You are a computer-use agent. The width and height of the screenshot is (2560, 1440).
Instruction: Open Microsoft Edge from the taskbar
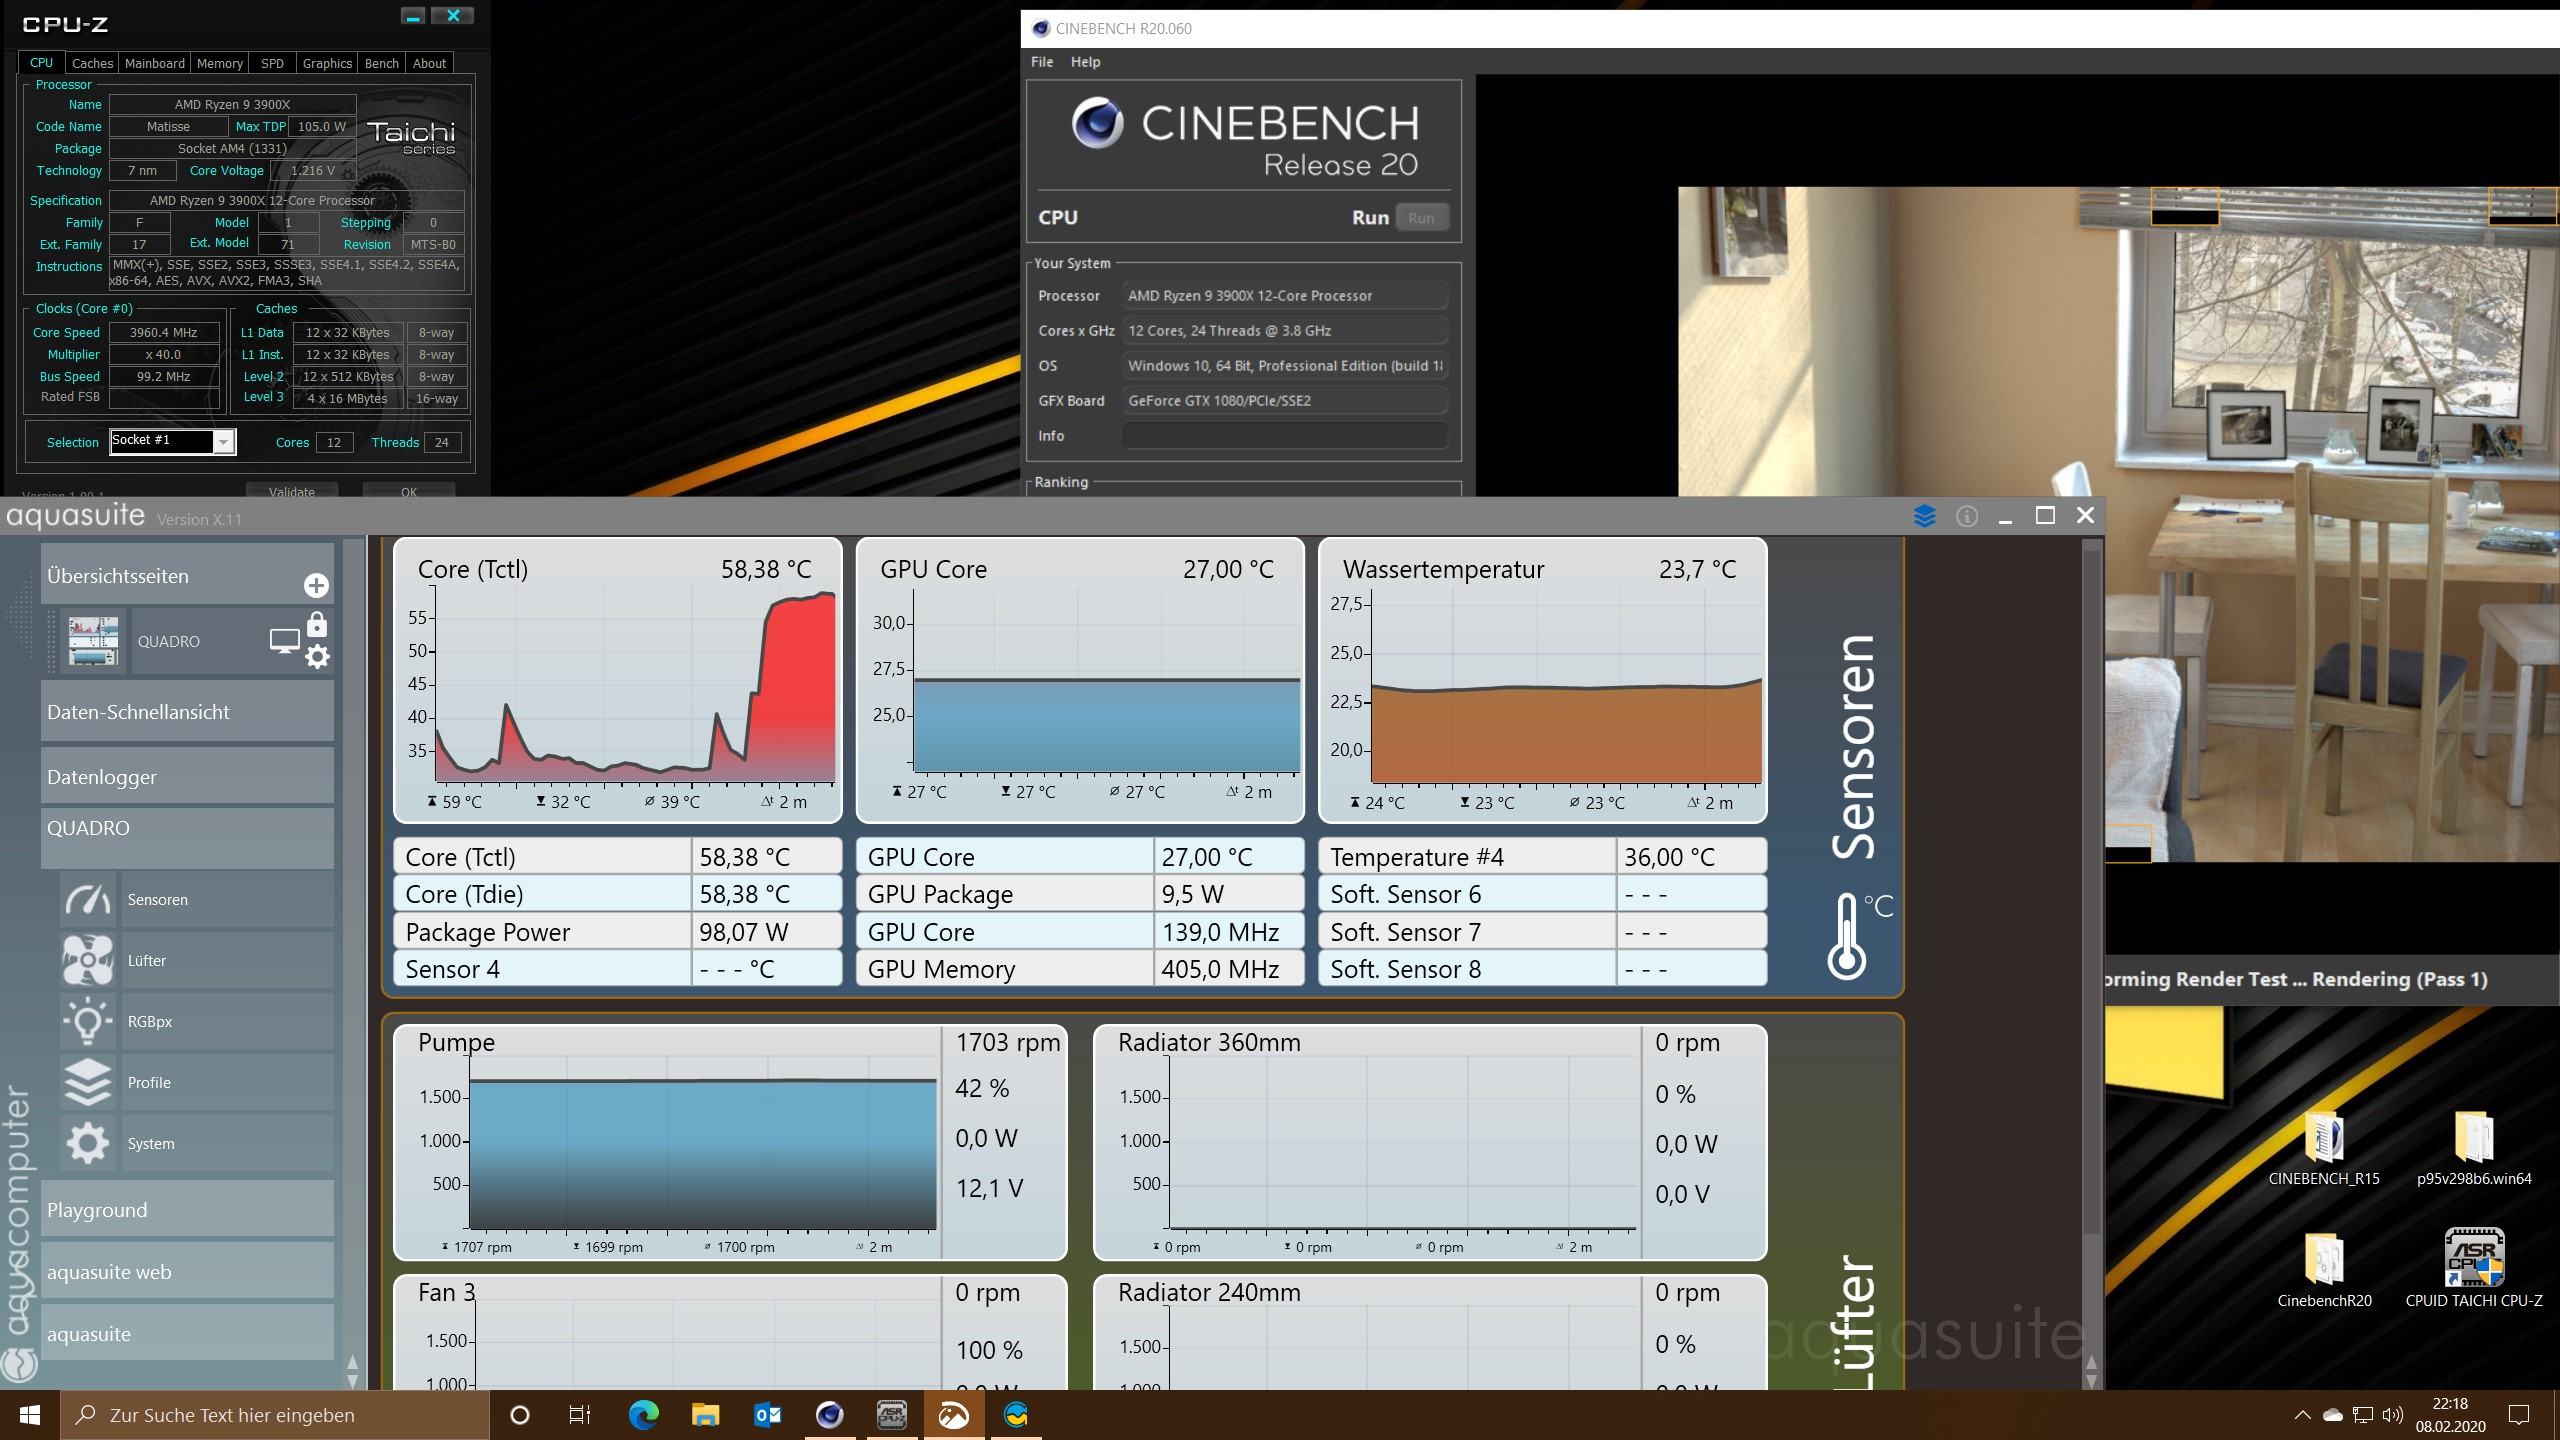coord(644,1415)
